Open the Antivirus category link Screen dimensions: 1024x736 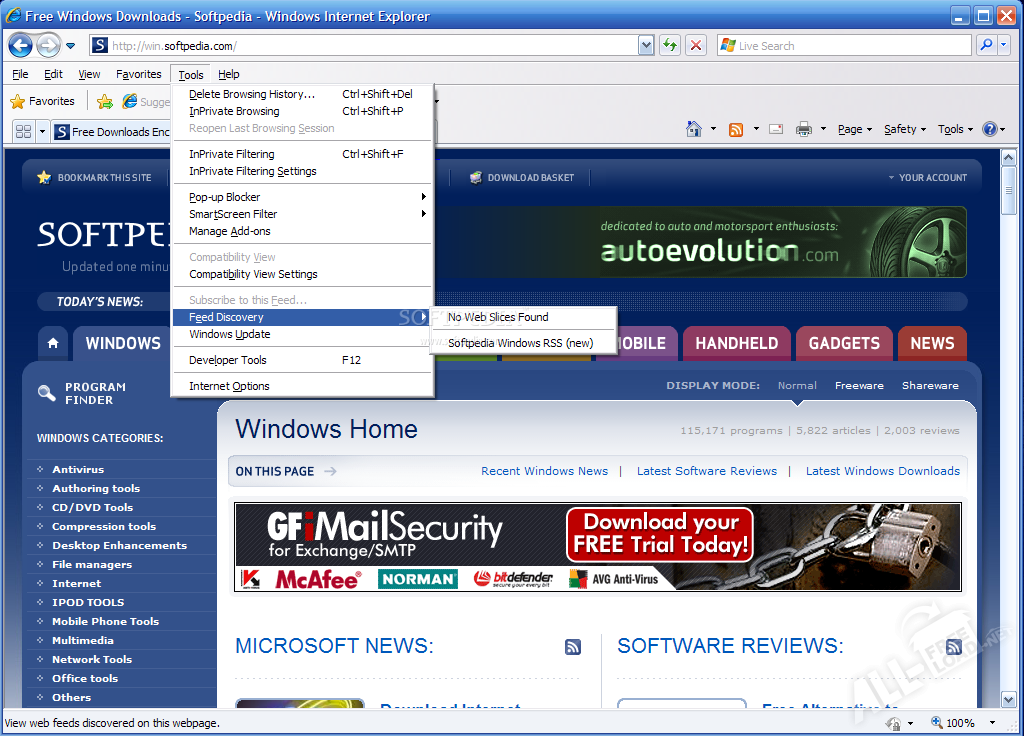78,469
